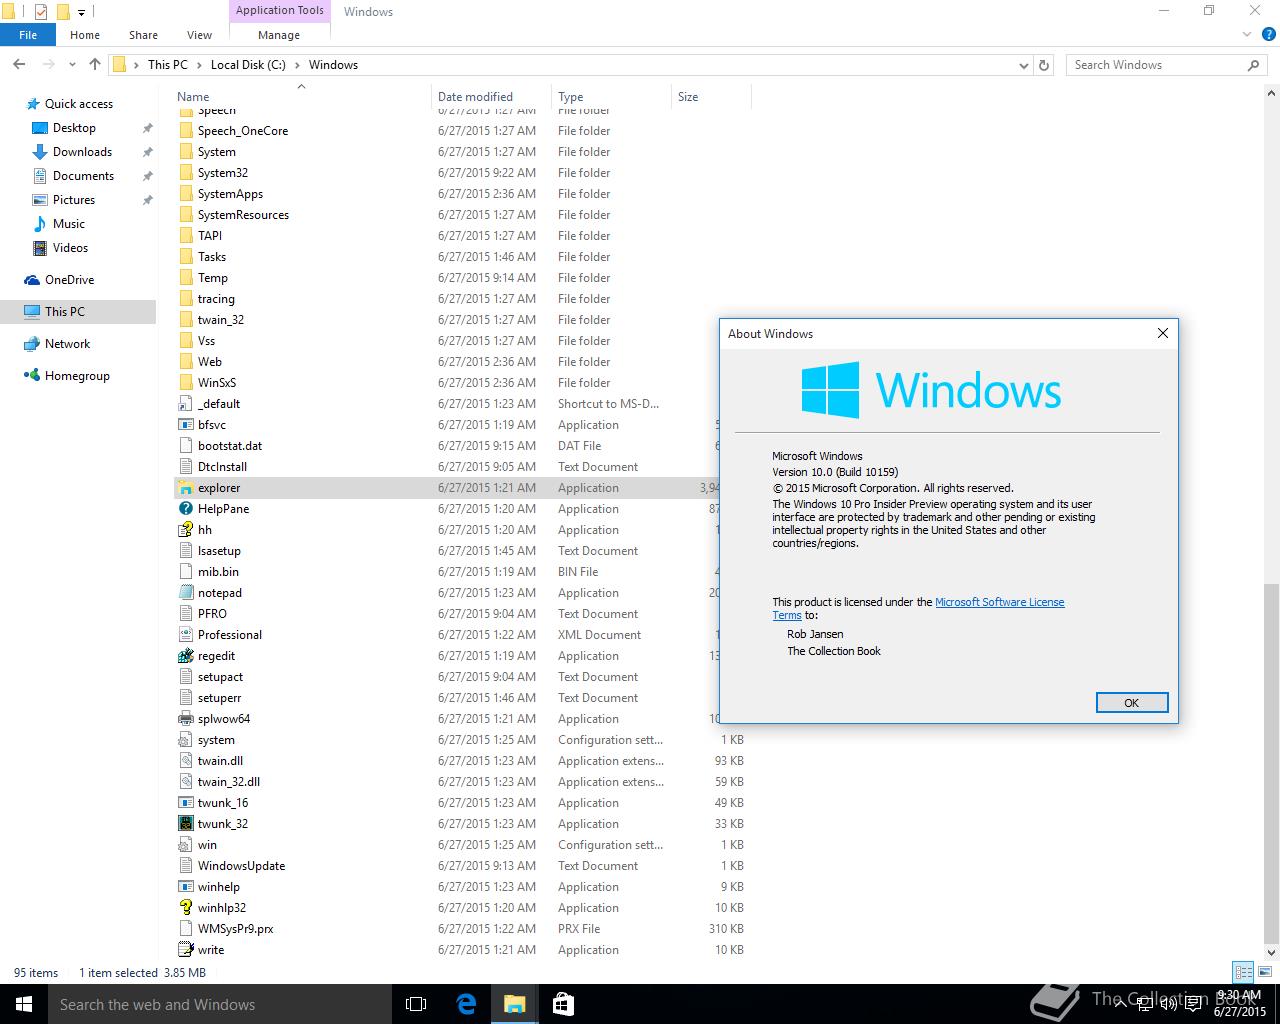Image resolution: width=1280 pixels, height=1024 pixels.
Task: Open Videos in the navigation pane
Action: point(70,248)
